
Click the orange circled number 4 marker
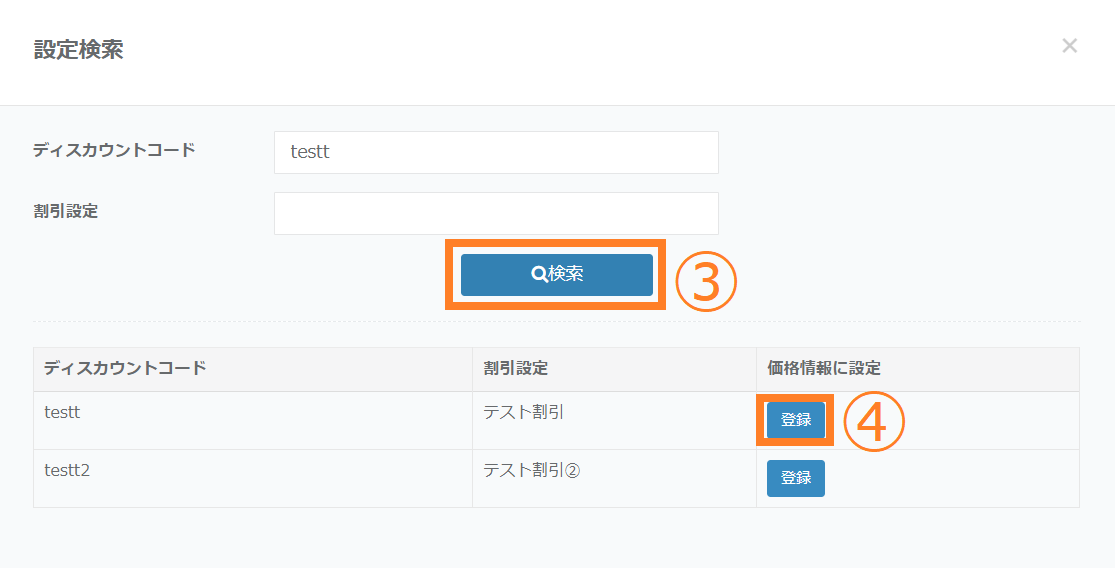(873, 422)
